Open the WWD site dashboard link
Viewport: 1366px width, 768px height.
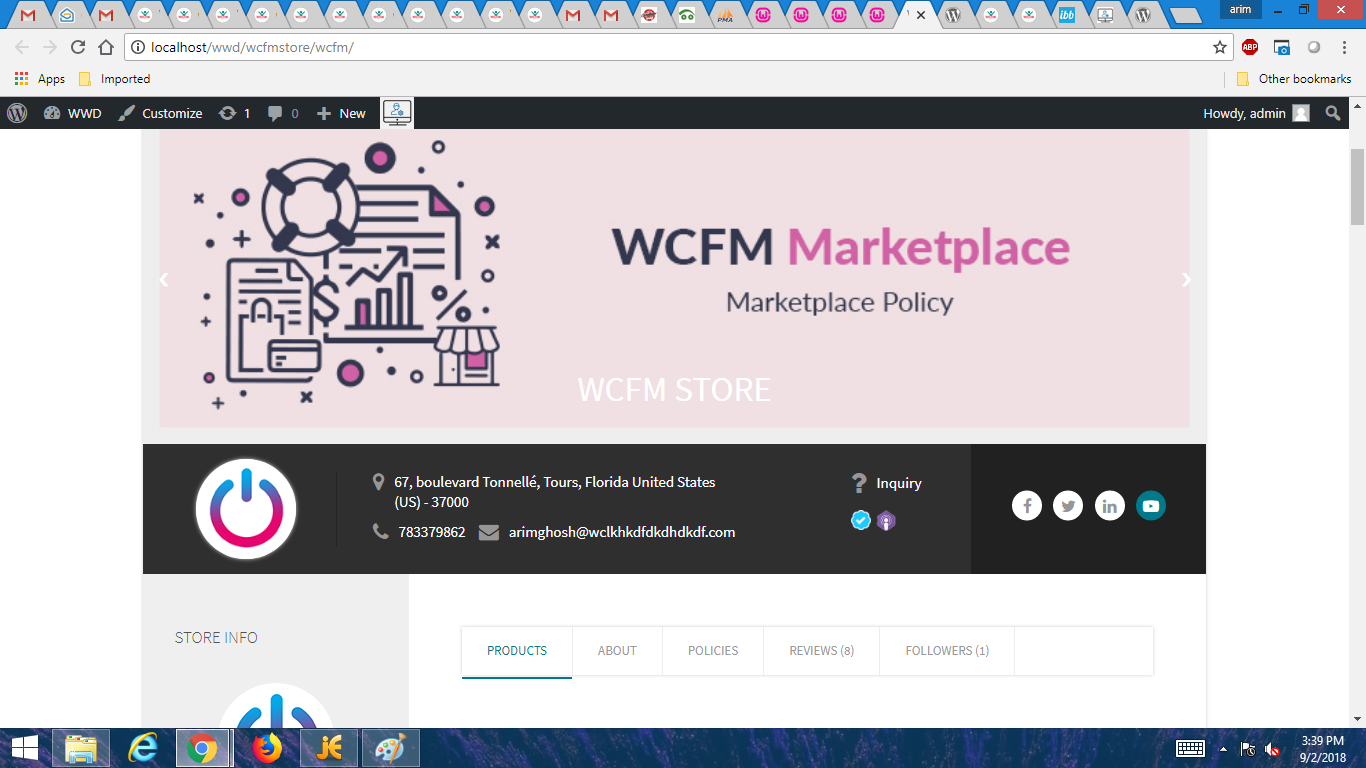click(73, 113)
